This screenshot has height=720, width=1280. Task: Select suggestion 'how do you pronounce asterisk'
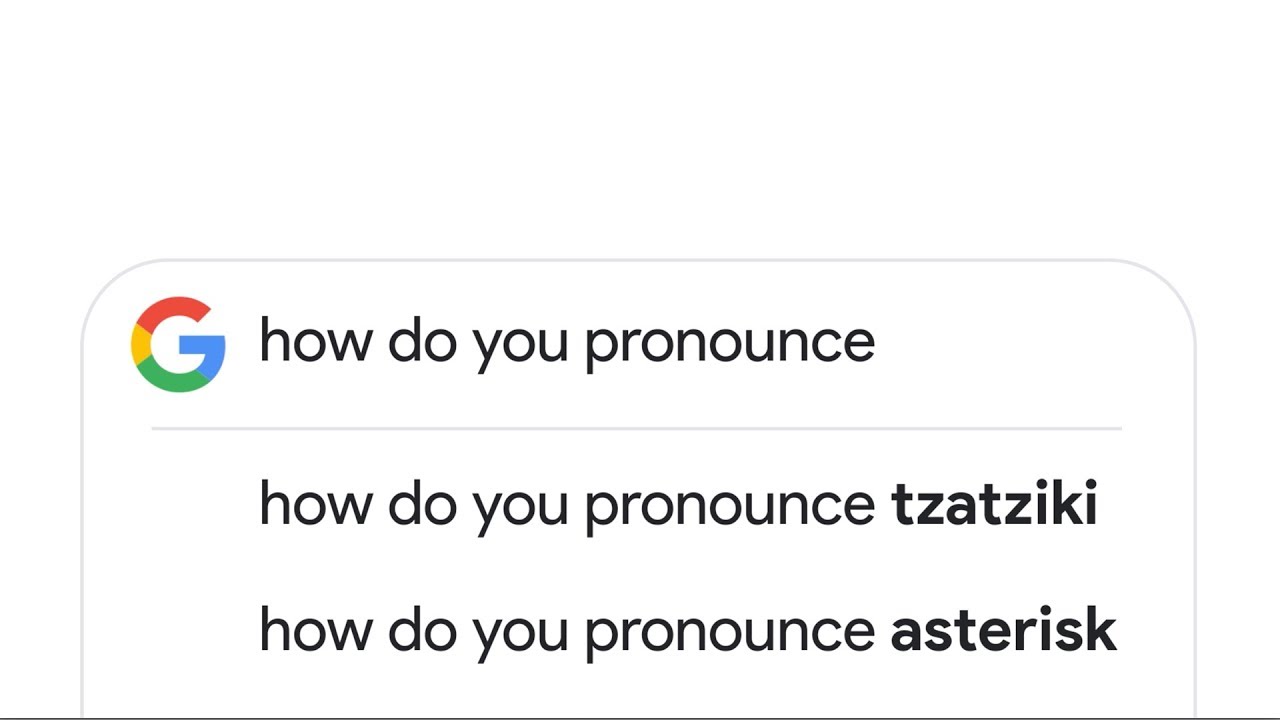(x=687, y=631)
